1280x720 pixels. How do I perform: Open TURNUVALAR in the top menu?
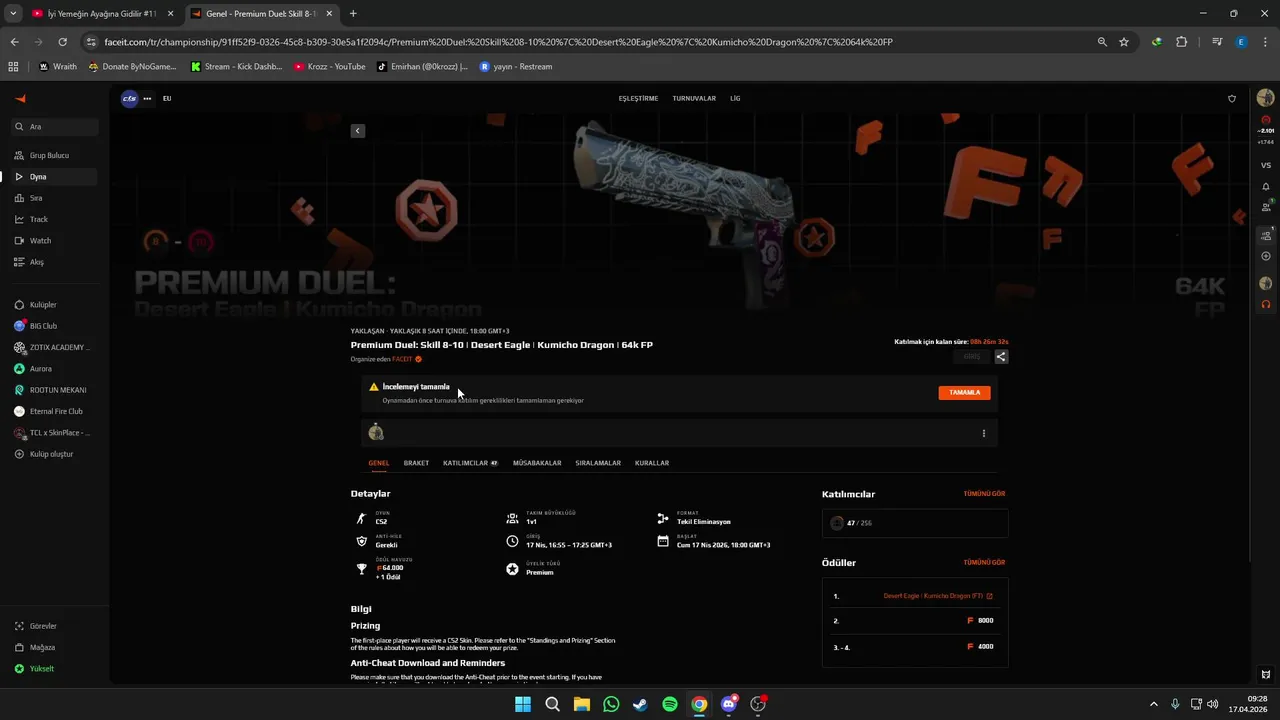[x=694, y=99]
